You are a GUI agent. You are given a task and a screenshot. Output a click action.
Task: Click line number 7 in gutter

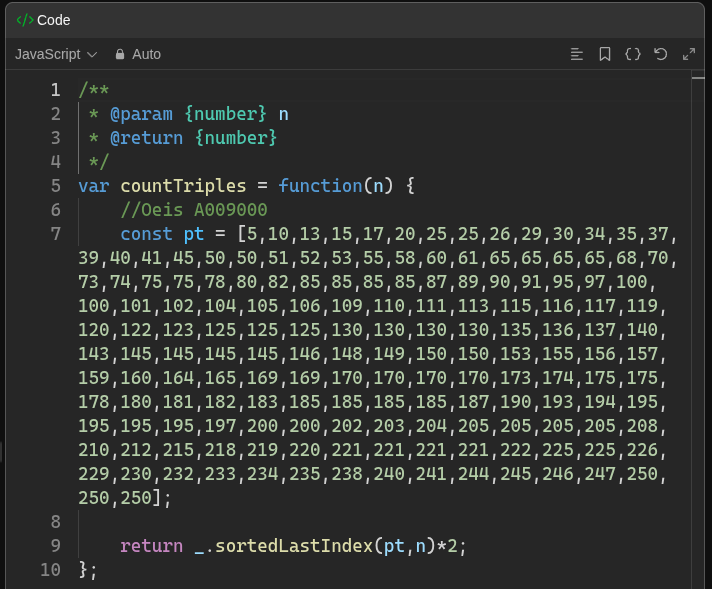[55, 234]
